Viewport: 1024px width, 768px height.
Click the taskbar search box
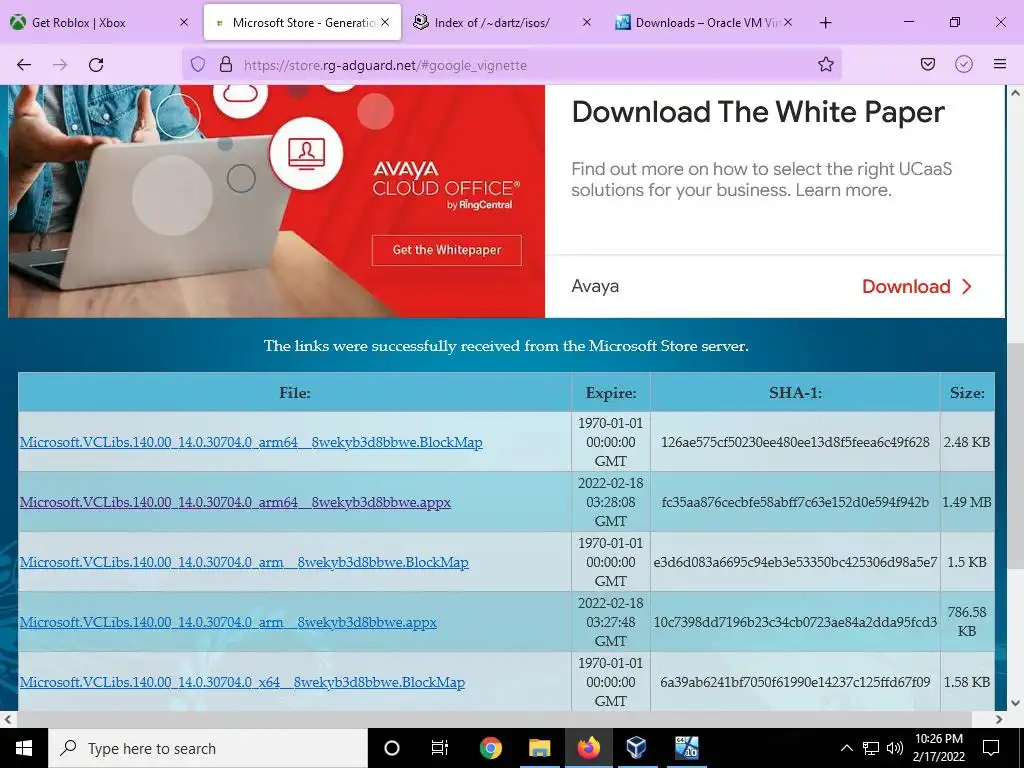point(208,748)
